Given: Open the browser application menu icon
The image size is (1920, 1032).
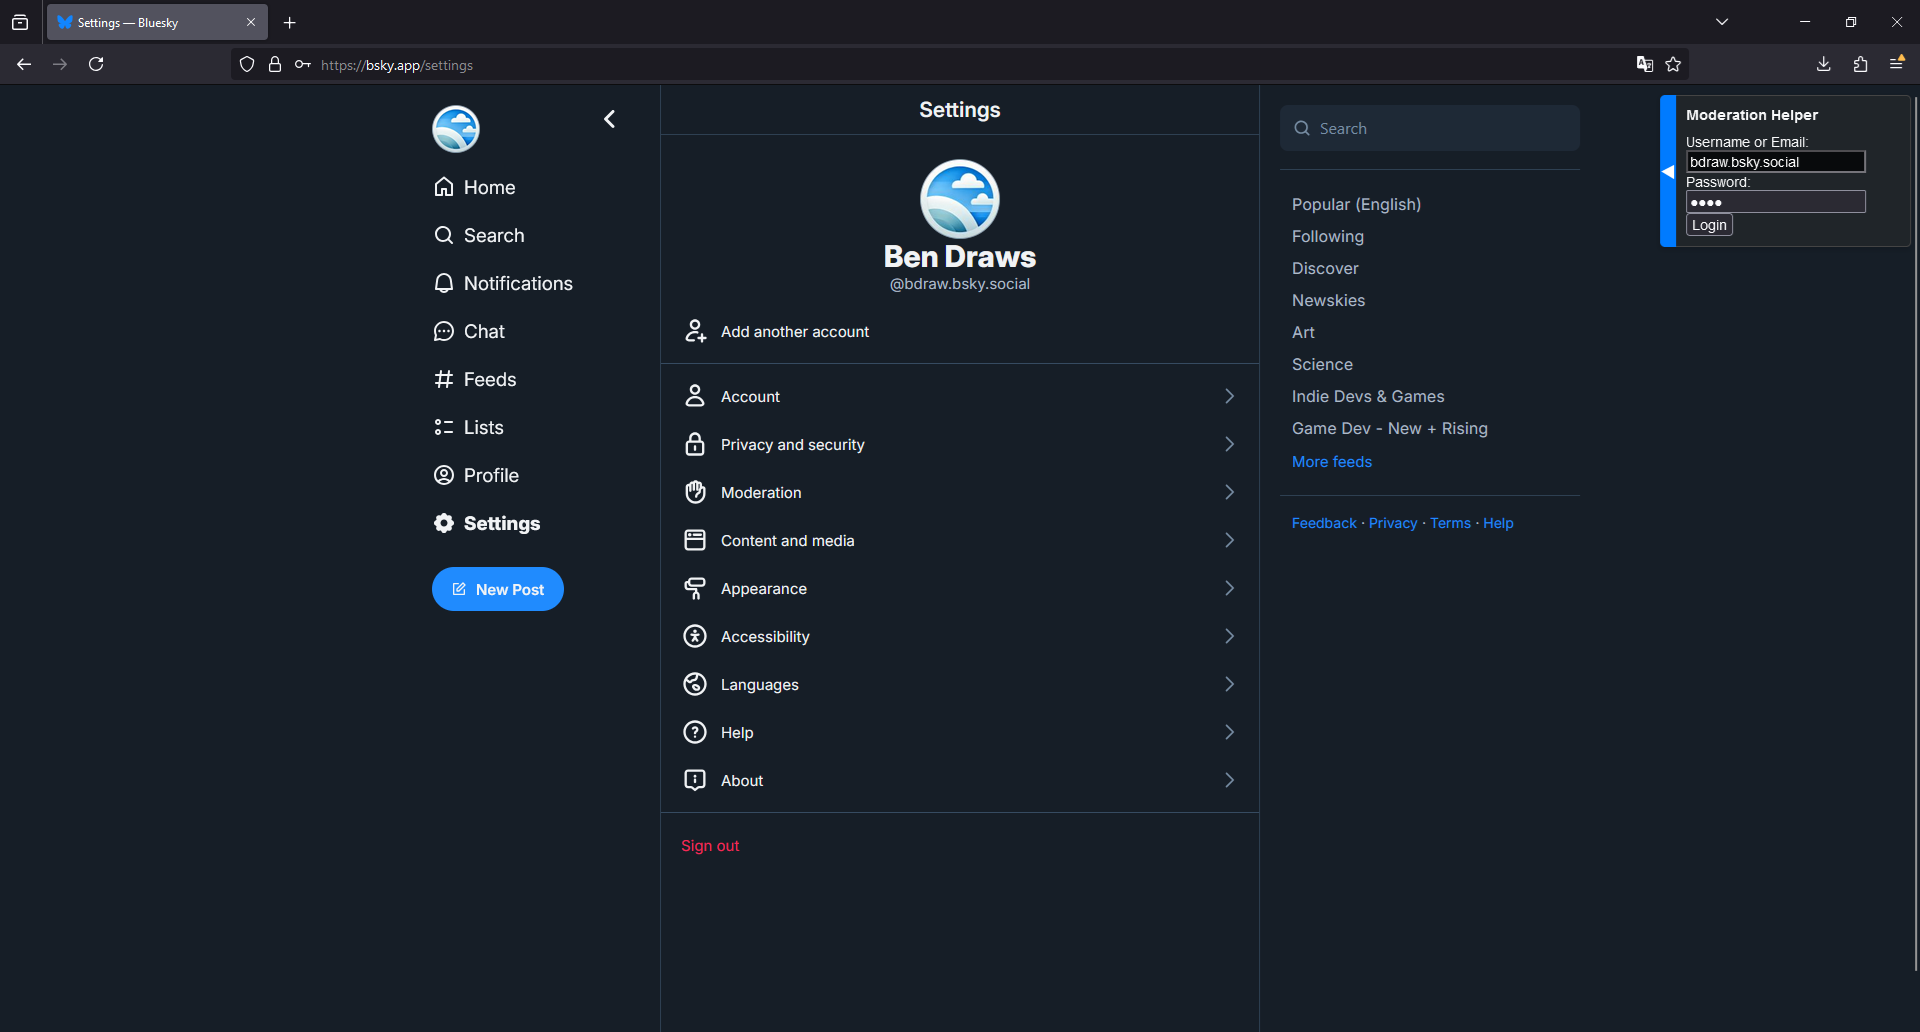Looking at the screenshot, I should click(1897, 63).
